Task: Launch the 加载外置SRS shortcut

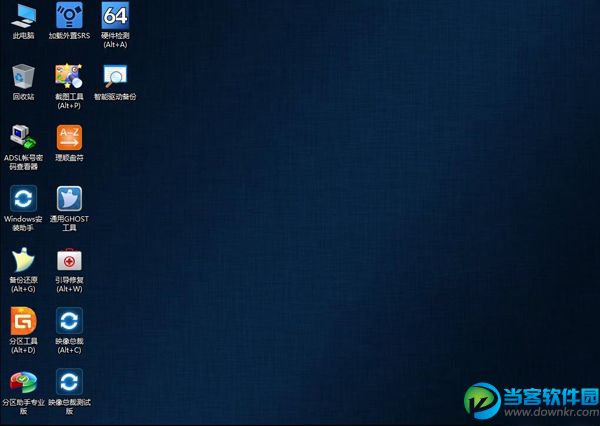Action: 69,15
